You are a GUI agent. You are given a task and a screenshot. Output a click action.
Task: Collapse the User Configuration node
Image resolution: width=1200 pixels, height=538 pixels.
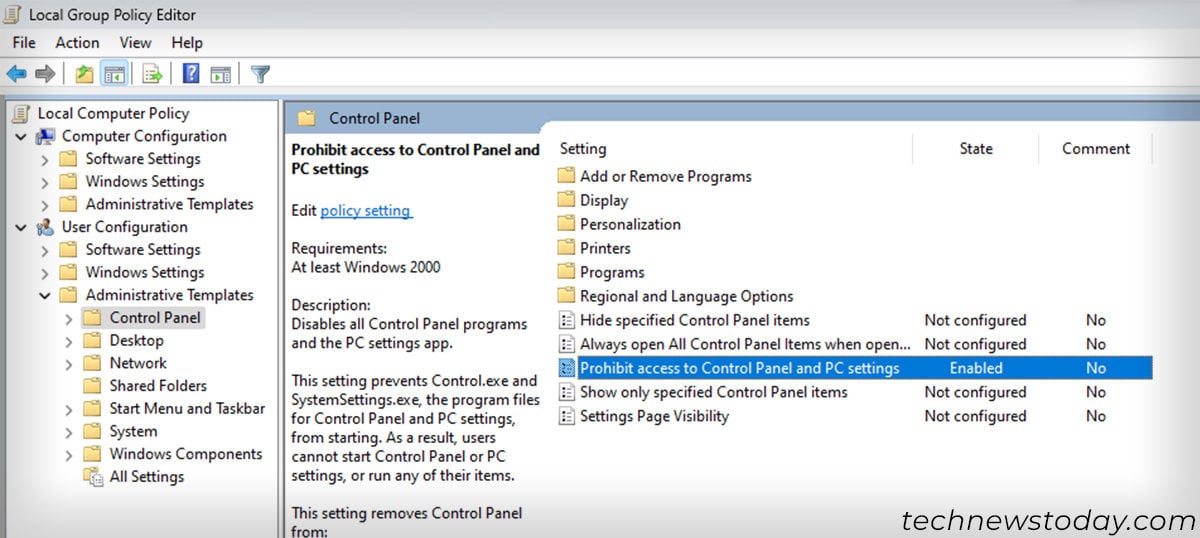[x=21, y=227]
